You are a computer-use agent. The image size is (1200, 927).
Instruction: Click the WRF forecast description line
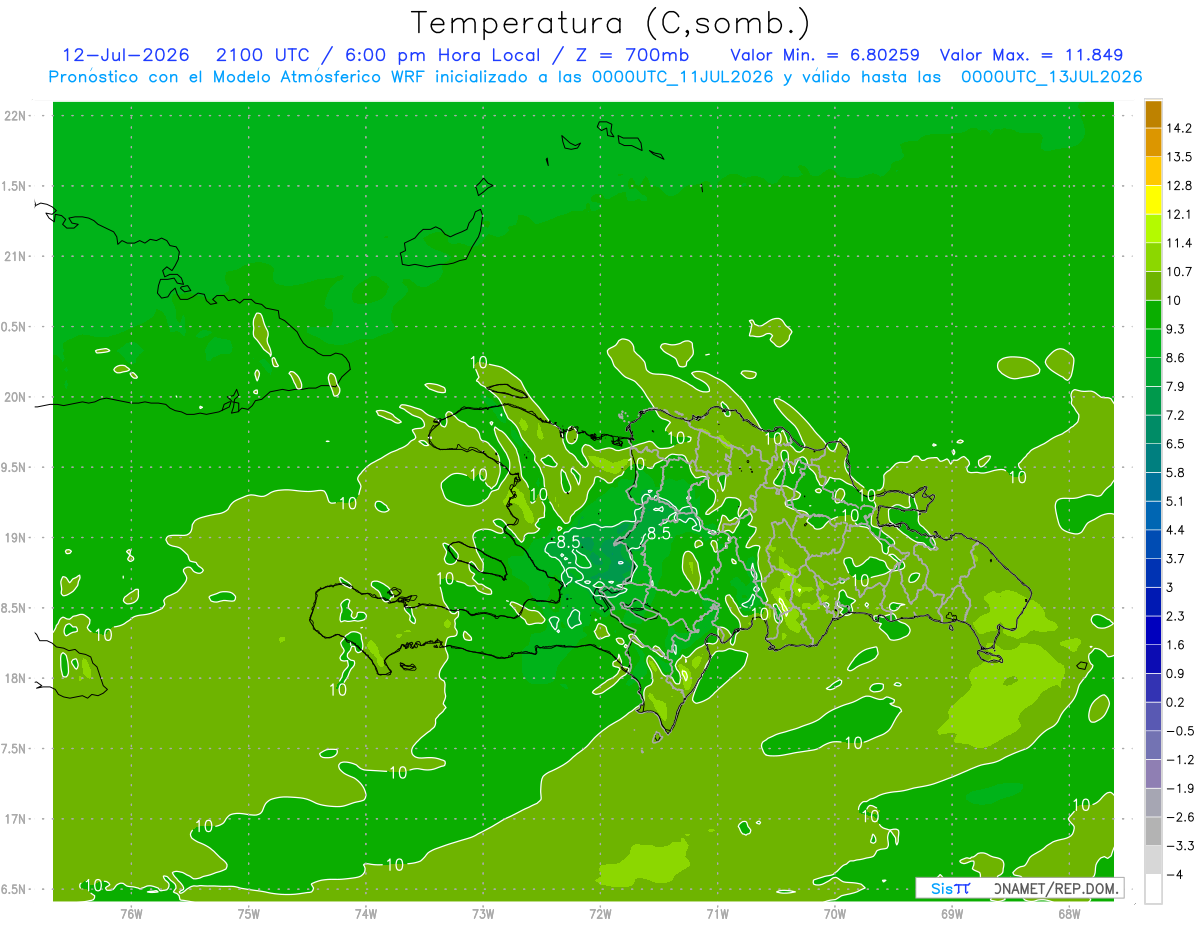tap(595, 77)
